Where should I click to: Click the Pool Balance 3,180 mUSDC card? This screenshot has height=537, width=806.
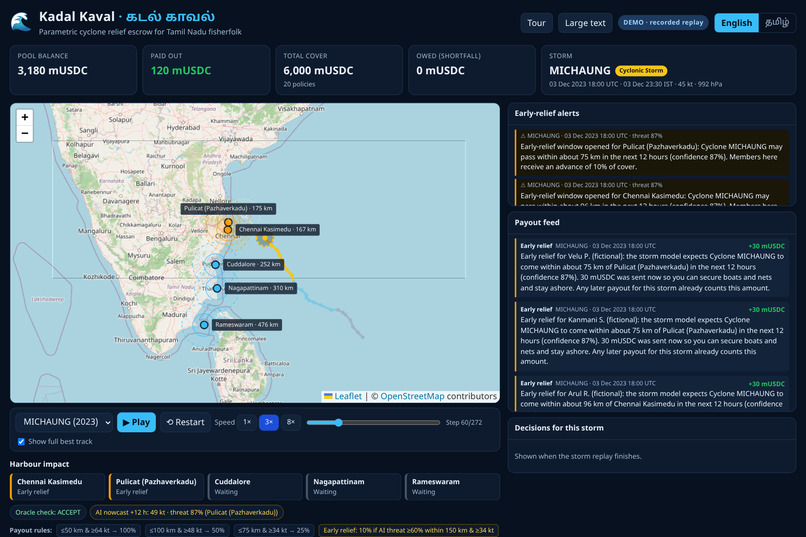tap(74, 70)
